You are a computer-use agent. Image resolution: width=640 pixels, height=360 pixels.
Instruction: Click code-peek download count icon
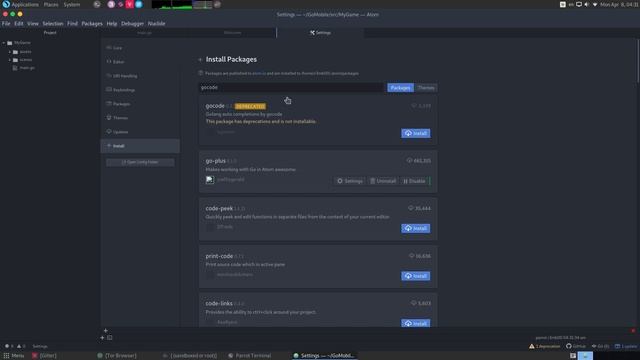point(411,208)
